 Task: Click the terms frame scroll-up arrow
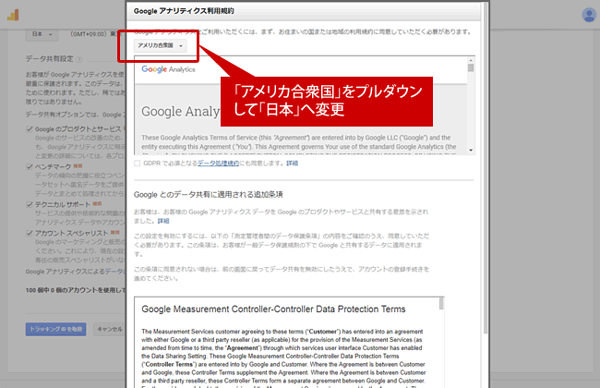click(x=471, y=60)
